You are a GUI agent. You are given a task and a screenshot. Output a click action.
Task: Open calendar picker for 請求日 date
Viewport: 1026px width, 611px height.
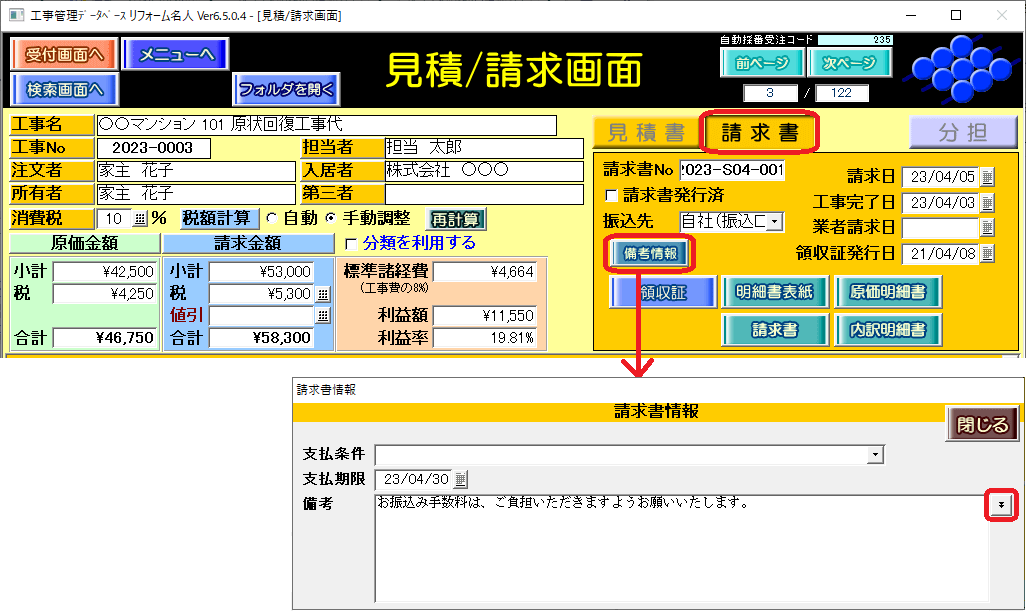987,178
